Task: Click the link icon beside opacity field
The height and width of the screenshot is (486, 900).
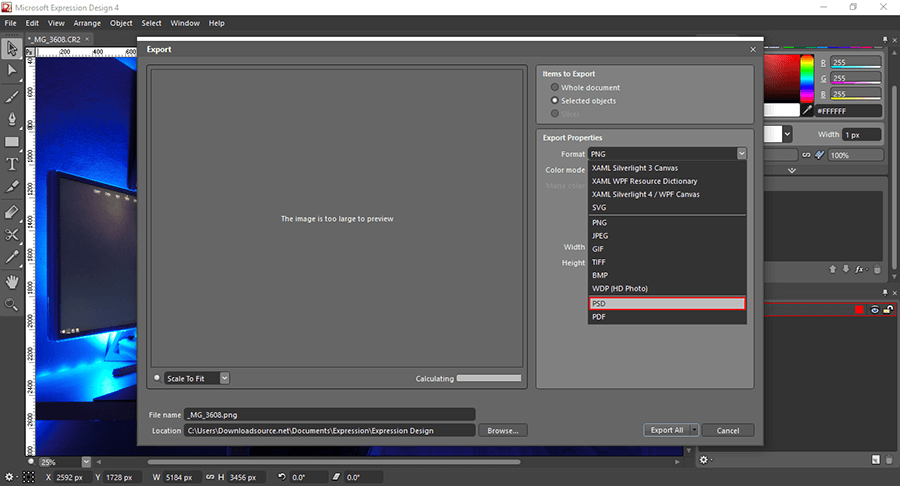Action: point(806,155)
